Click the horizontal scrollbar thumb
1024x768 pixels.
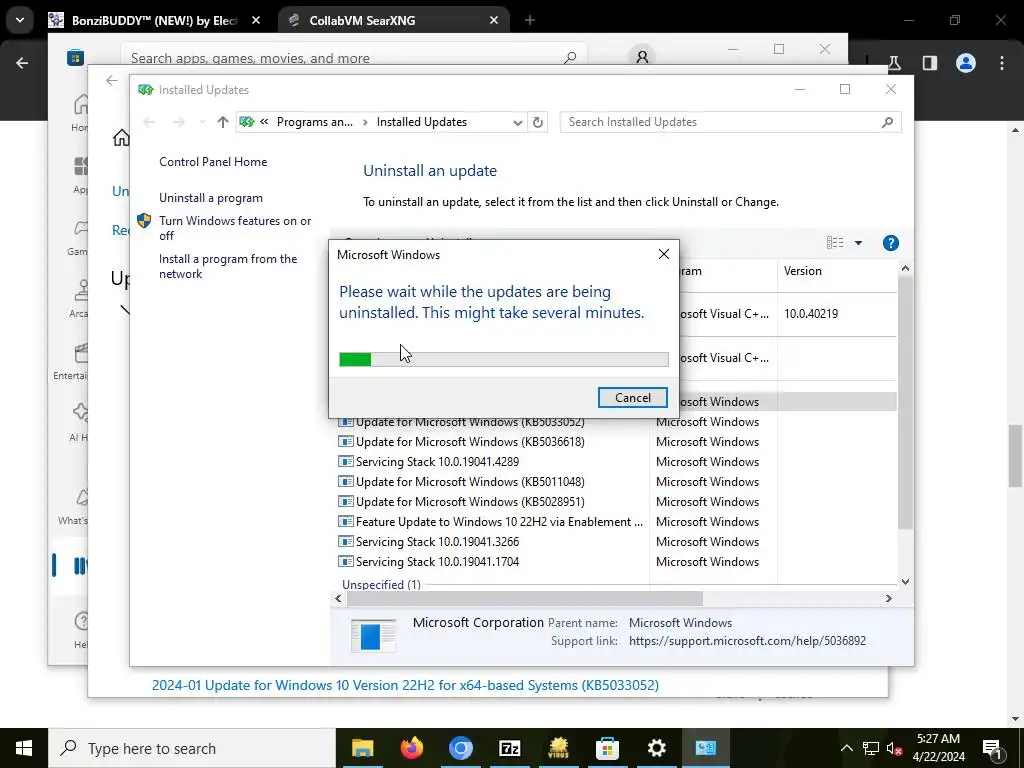[525, 598]
